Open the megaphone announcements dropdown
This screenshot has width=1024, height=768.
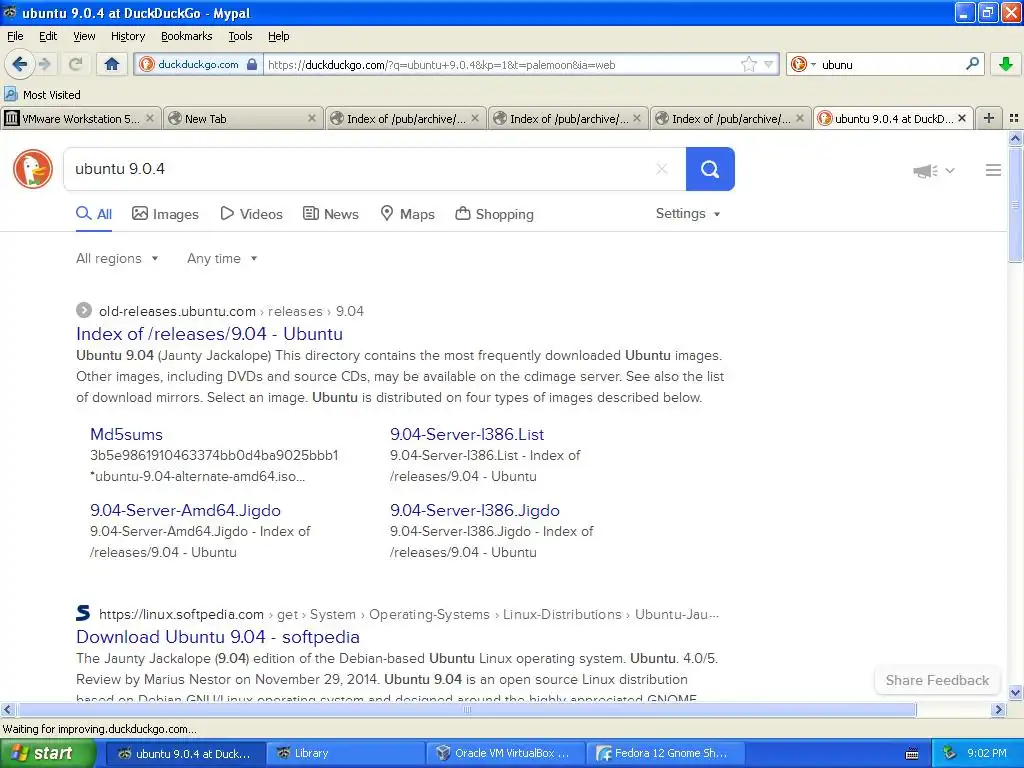pyautogui.click(x=934, y=170)
